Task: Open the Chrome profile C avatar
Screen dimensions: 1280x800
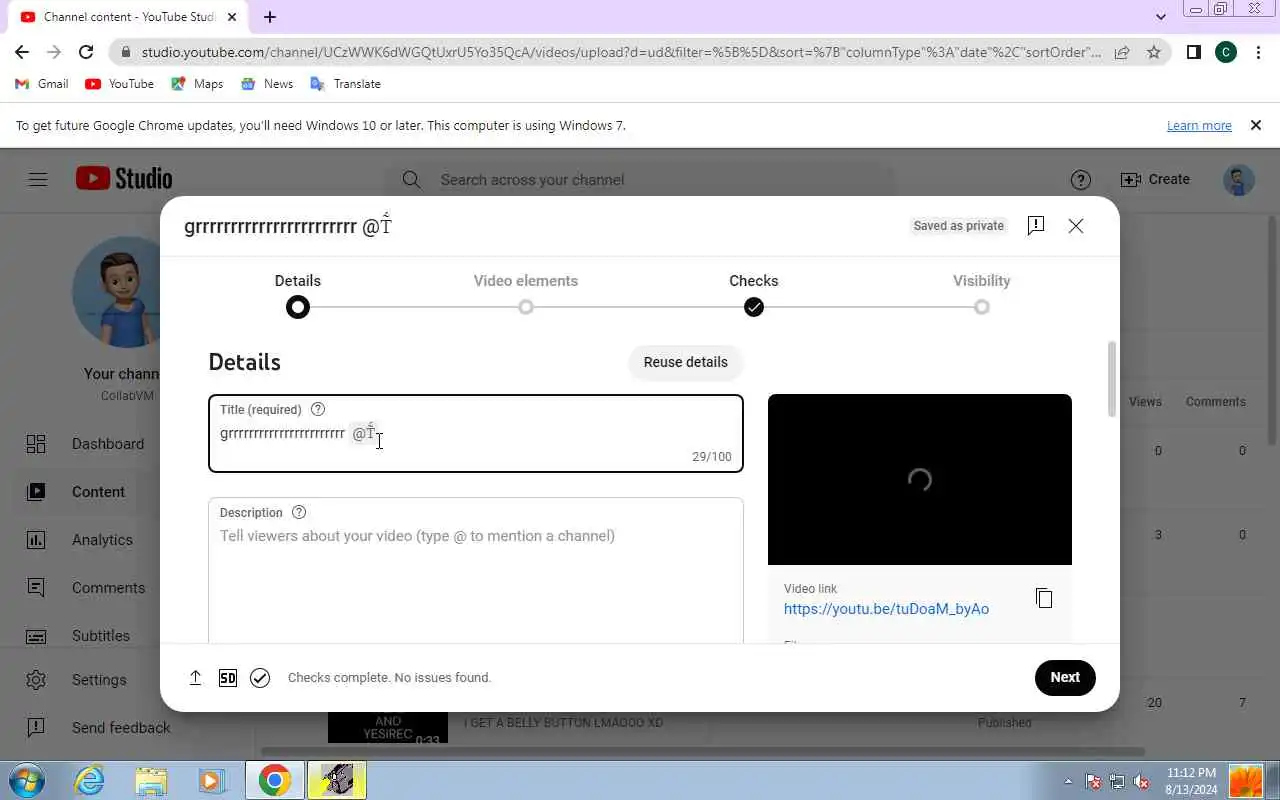Action: pos(1226,52)
